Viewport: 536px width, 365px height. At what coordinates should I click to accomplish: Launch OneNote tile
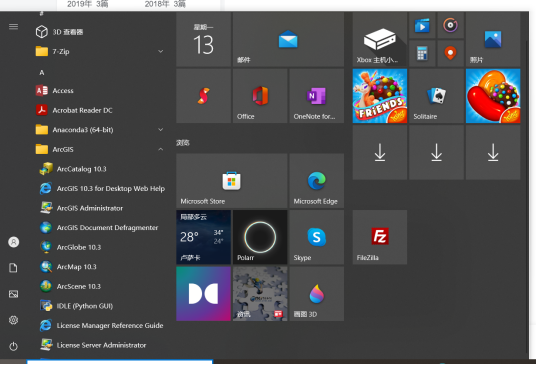(317, 96)
